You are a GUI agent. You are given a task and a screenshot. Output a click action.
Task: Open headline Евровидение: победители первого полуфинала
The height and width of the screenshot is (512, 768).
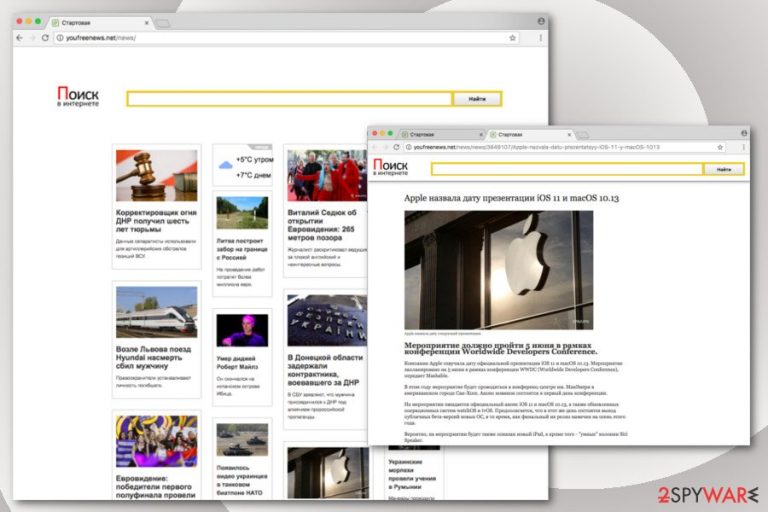[x=155, y=487]
